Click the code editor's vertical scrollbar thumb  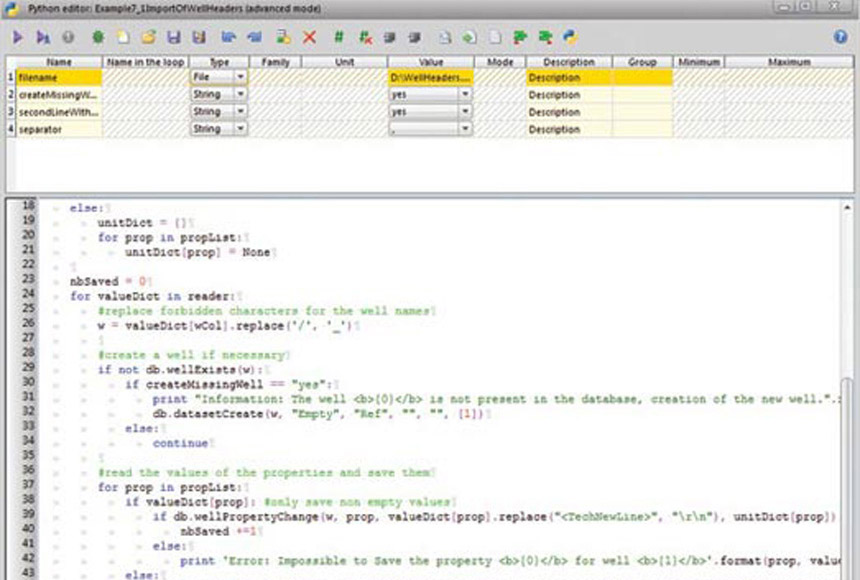pyautogui.click(x=847, y=477)
